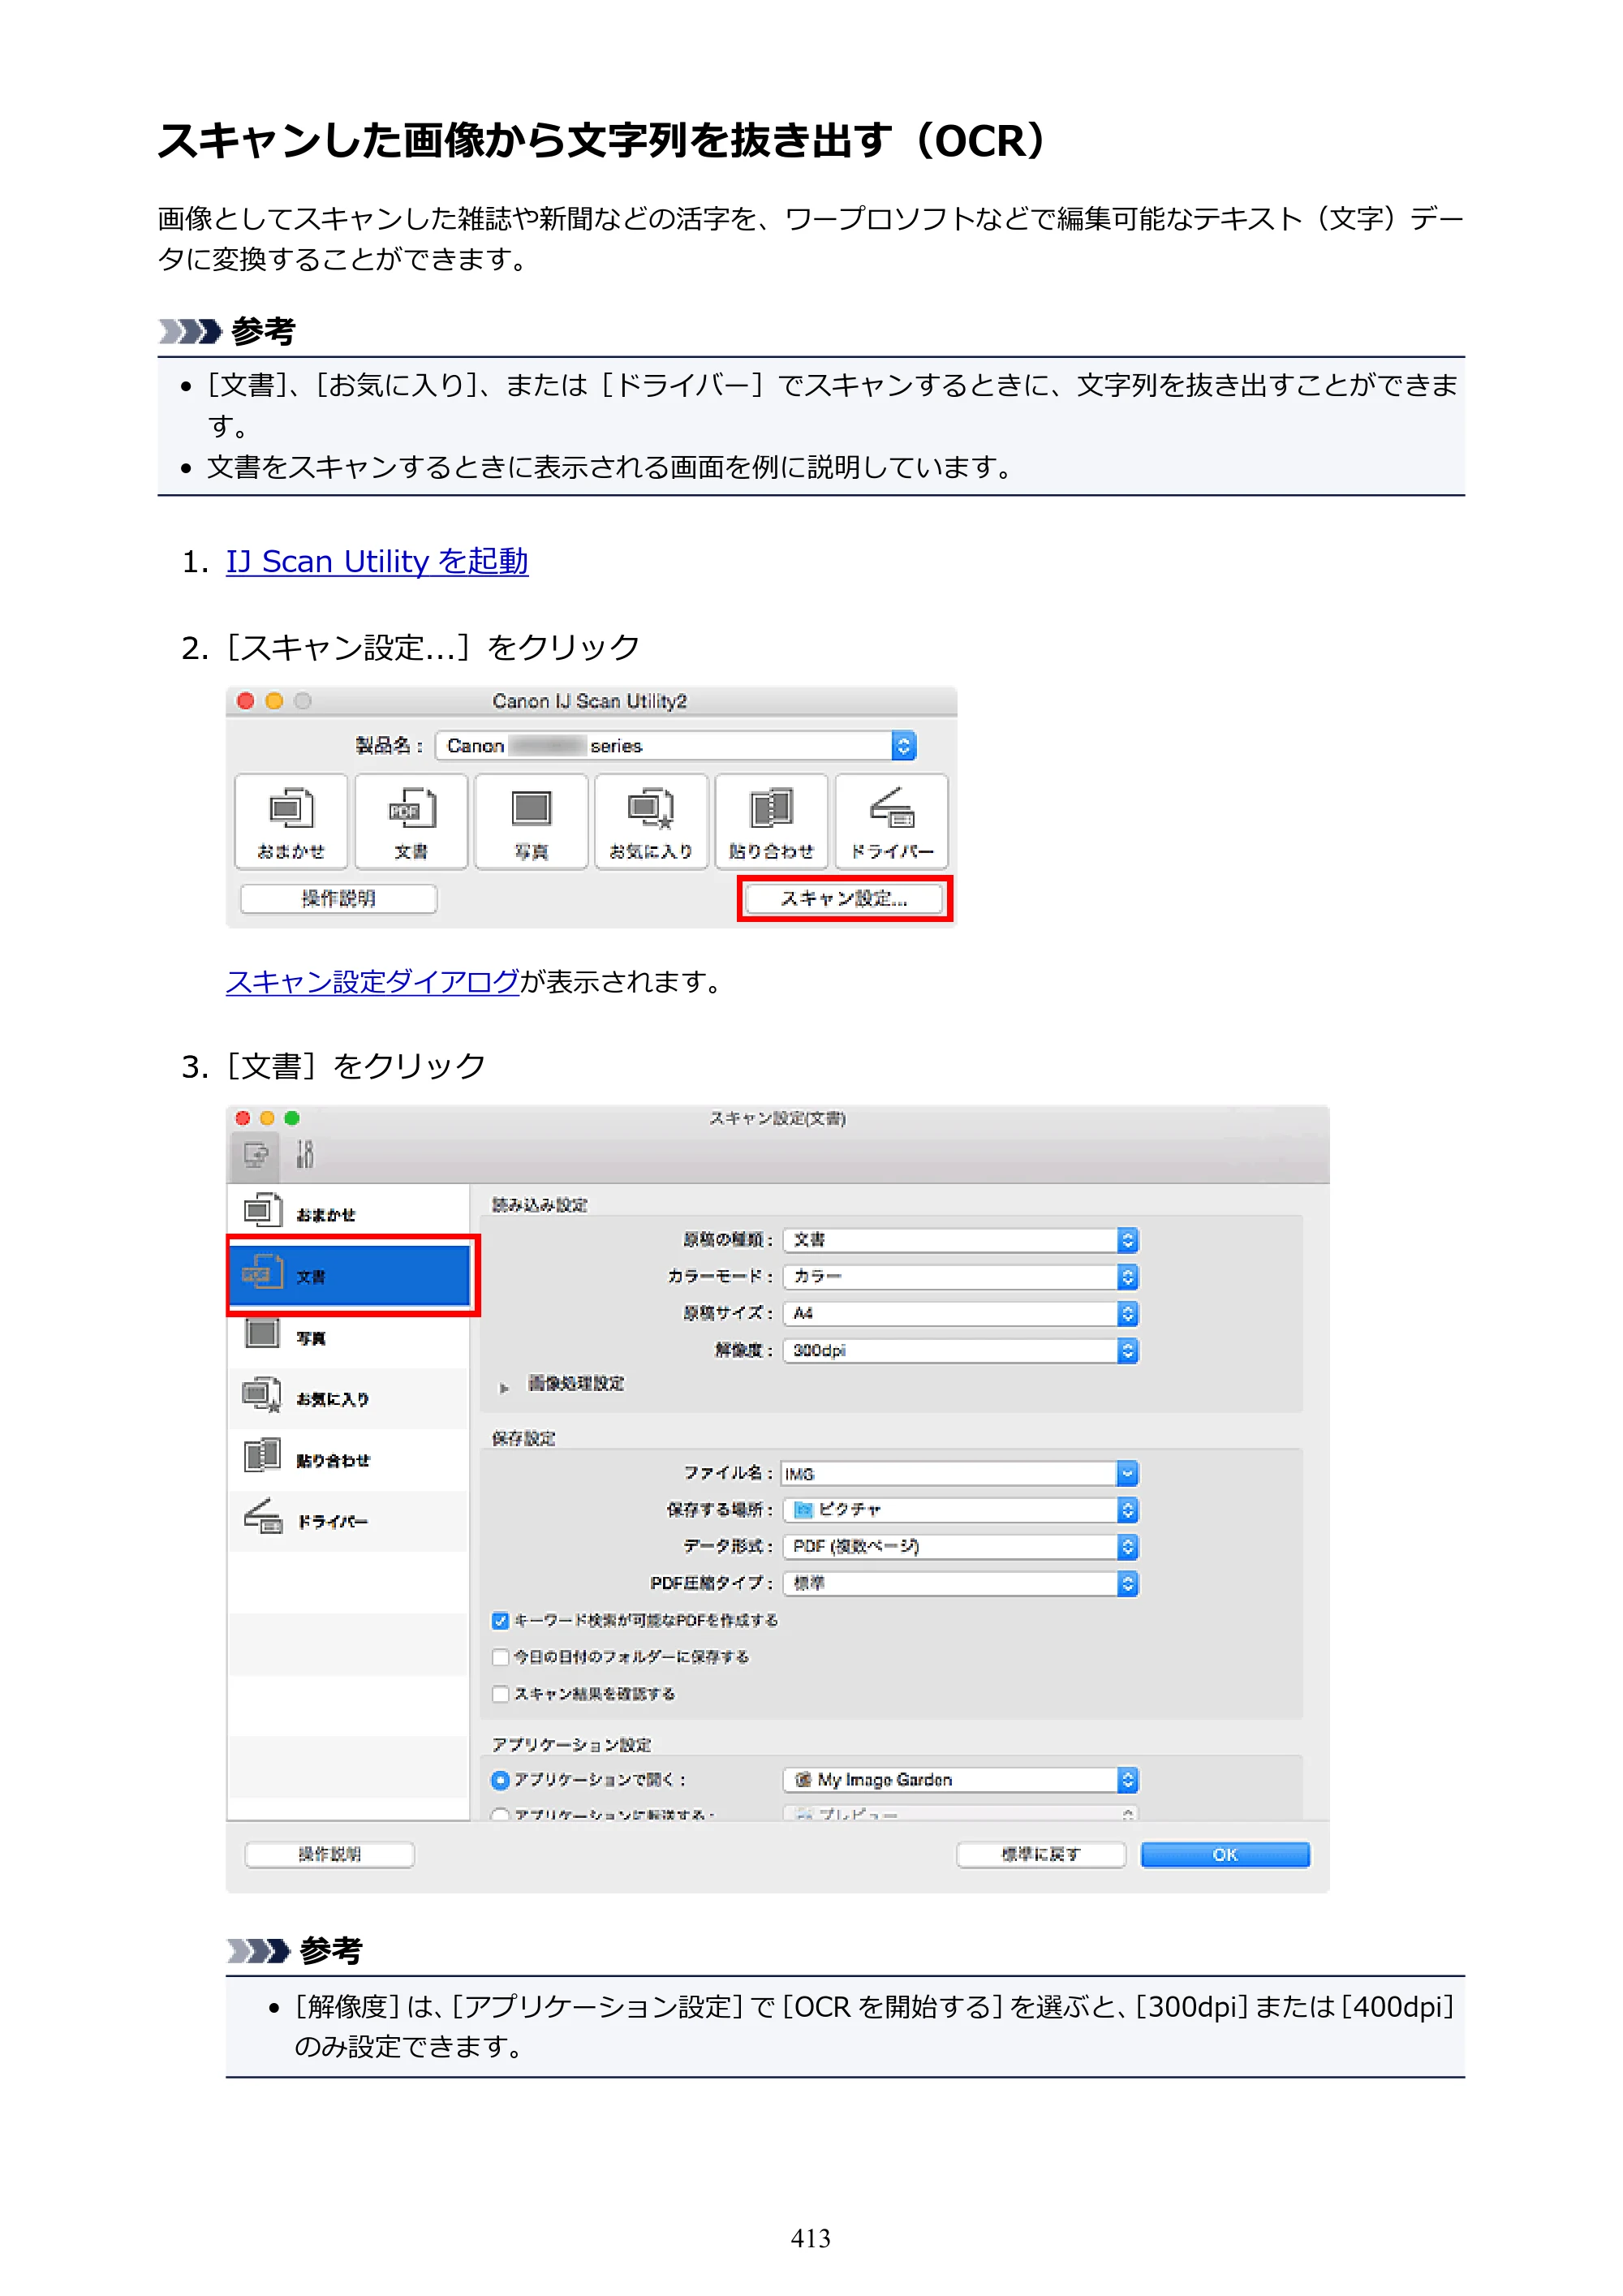
Task: Click the green zoom button of settings dialog
Action: tap(291, 1118)
